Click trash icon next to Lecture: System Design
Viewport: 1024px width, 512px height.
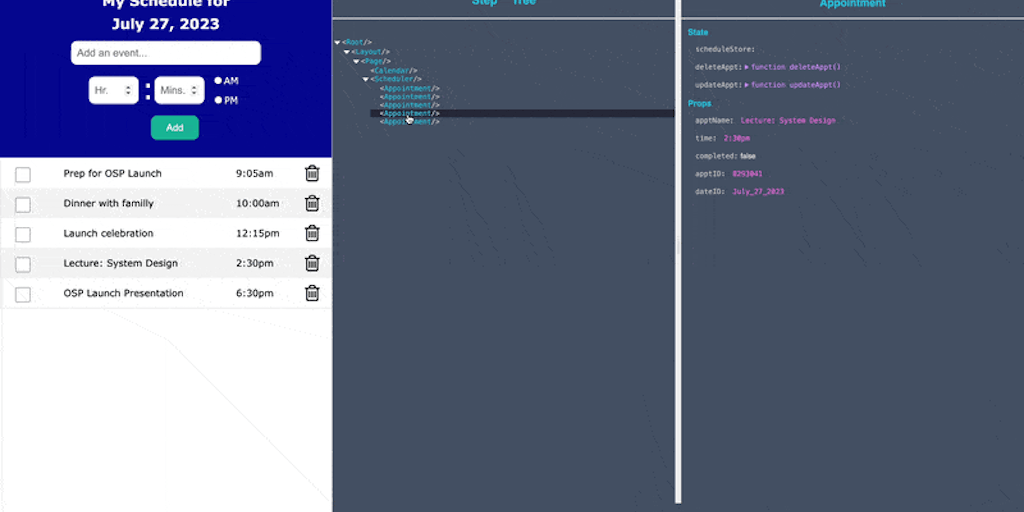[312, 263]
